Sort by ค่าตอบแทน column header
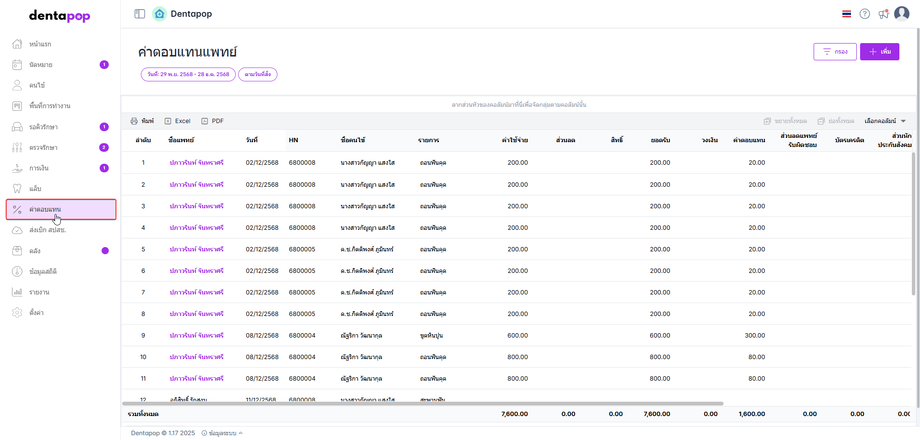This screenshot has width=920, height=440. coord(748,140)
